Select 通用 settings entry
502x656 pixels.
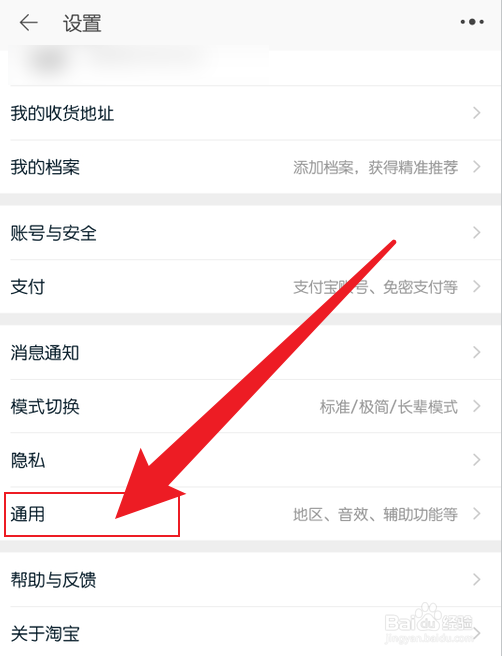point(251,514)
